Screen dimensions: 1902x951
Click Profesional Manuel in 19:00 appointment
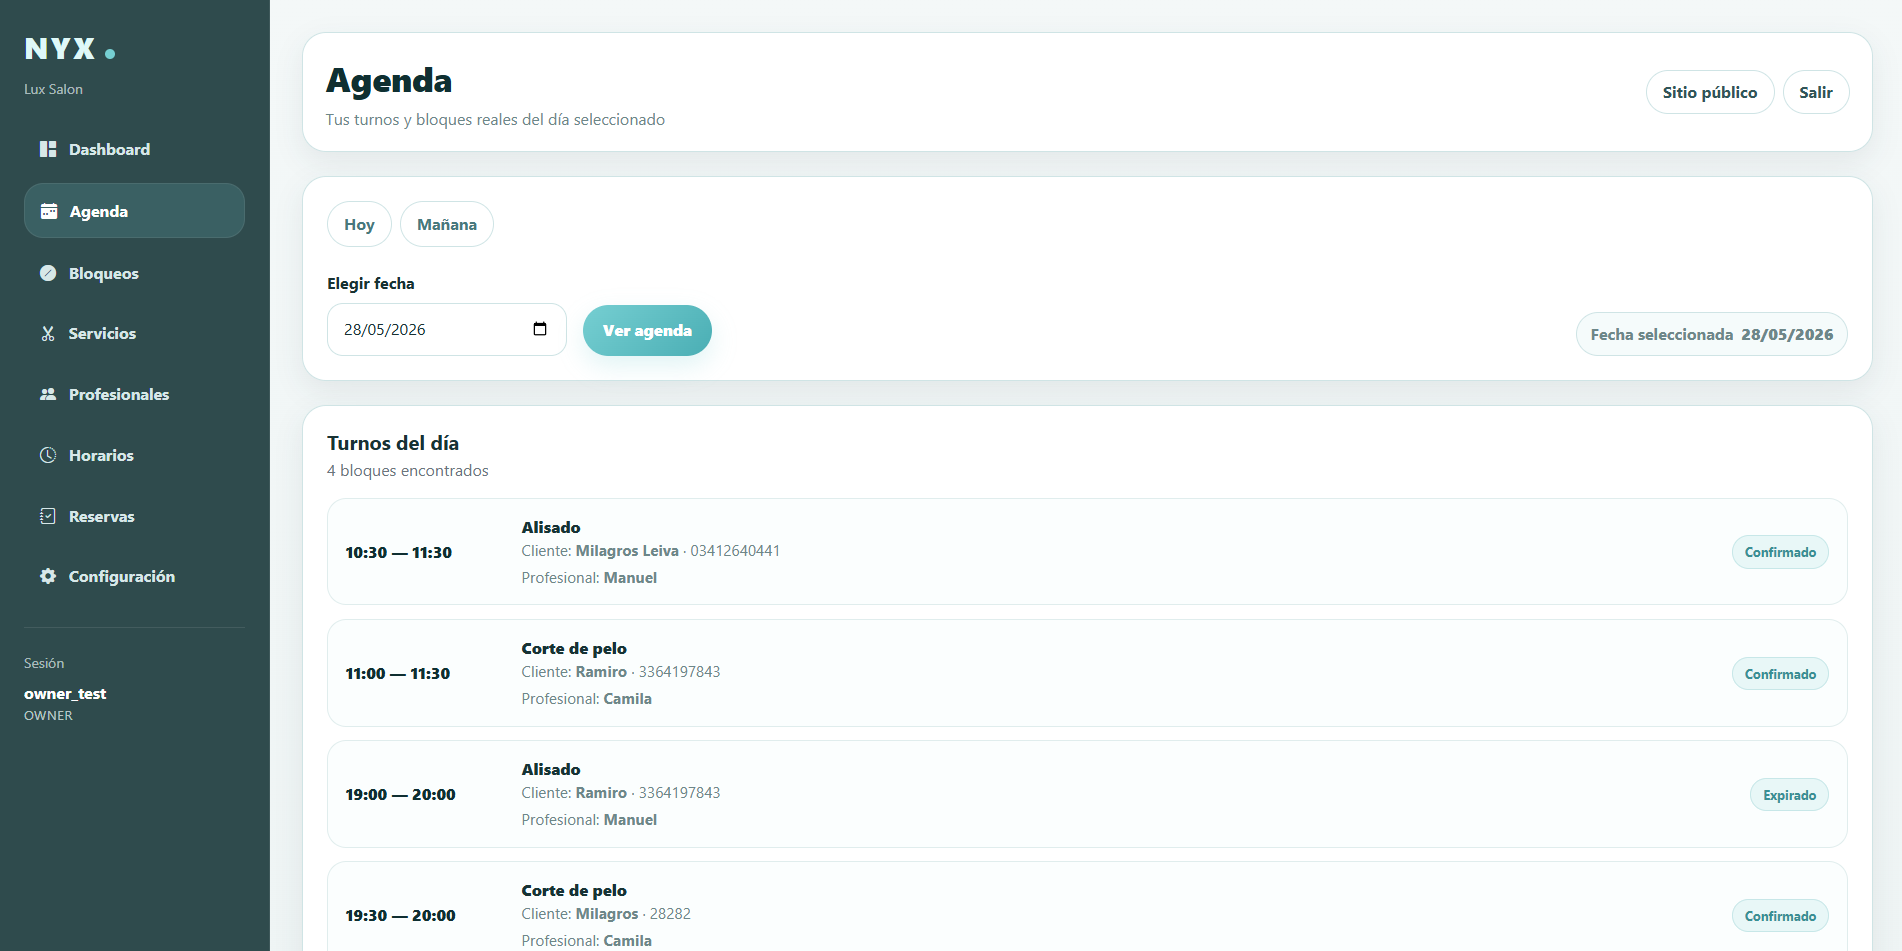(x=589, y=819)
